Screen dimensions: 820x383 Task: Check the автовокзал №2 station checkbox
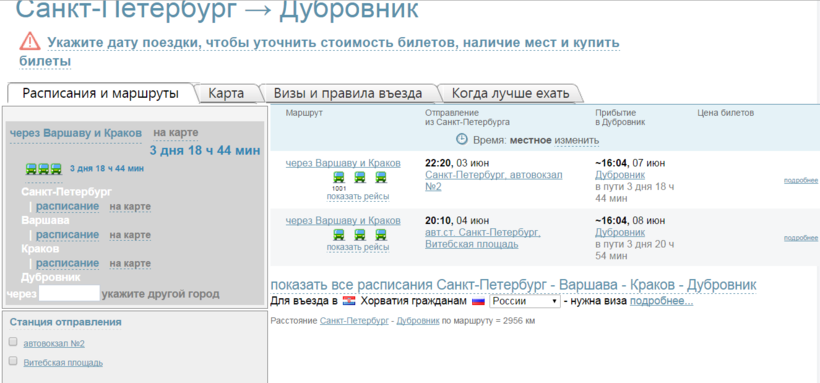(13, 342)
